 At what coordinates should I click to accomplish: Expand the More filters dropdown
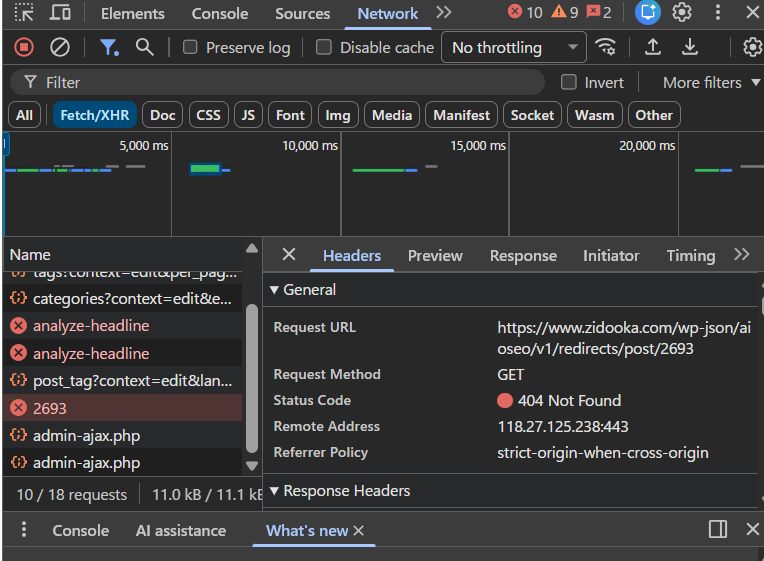click(711, 82)
